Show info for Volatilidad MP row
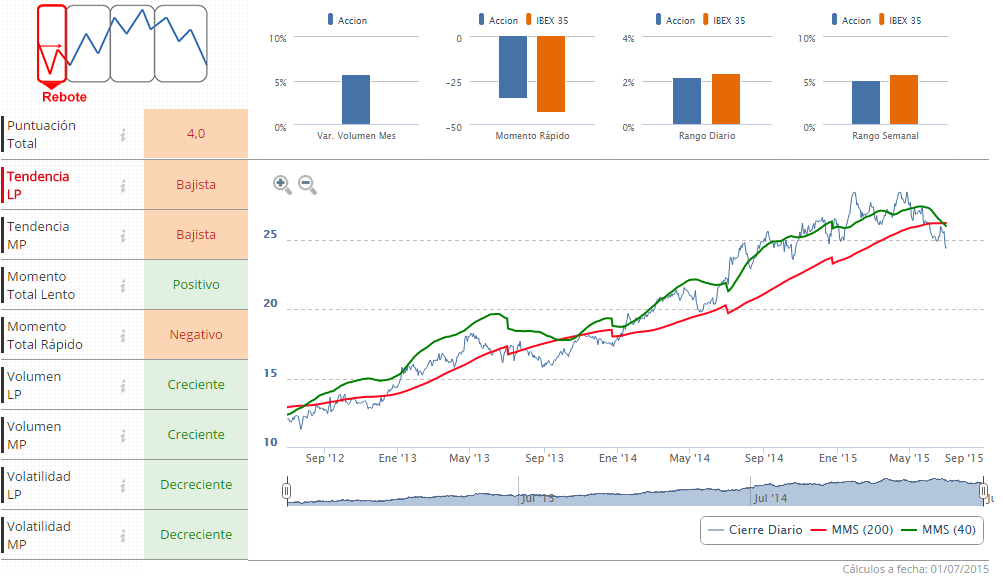1003x581 pixels. coord(123,535)
